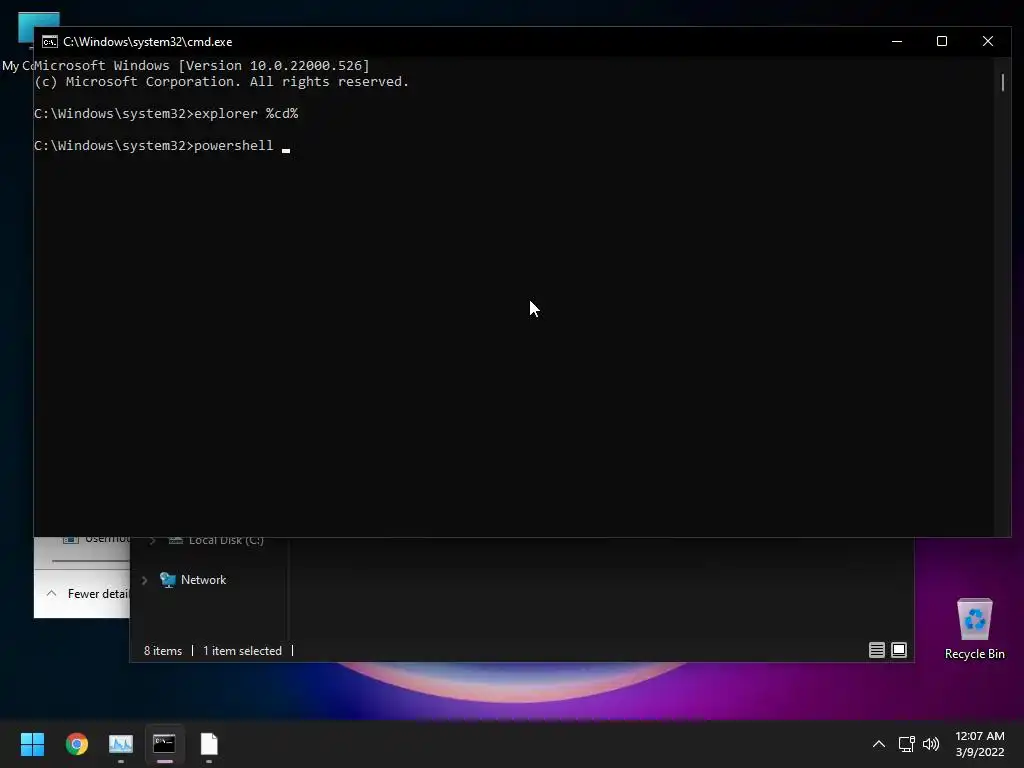Click the Network icon in Explorer sidebar
This screenshot has width=1024, height=768.
point(168,580)
